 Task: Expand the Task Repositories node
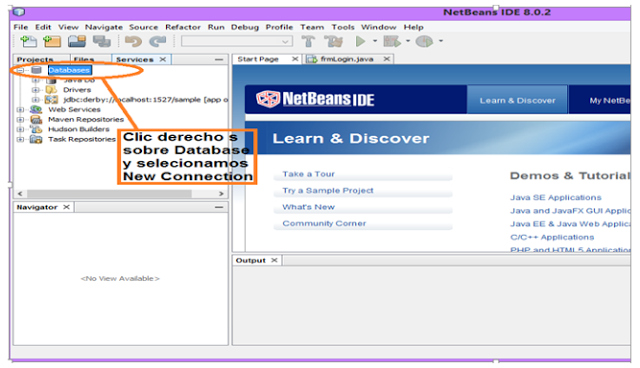click(20, 139)
